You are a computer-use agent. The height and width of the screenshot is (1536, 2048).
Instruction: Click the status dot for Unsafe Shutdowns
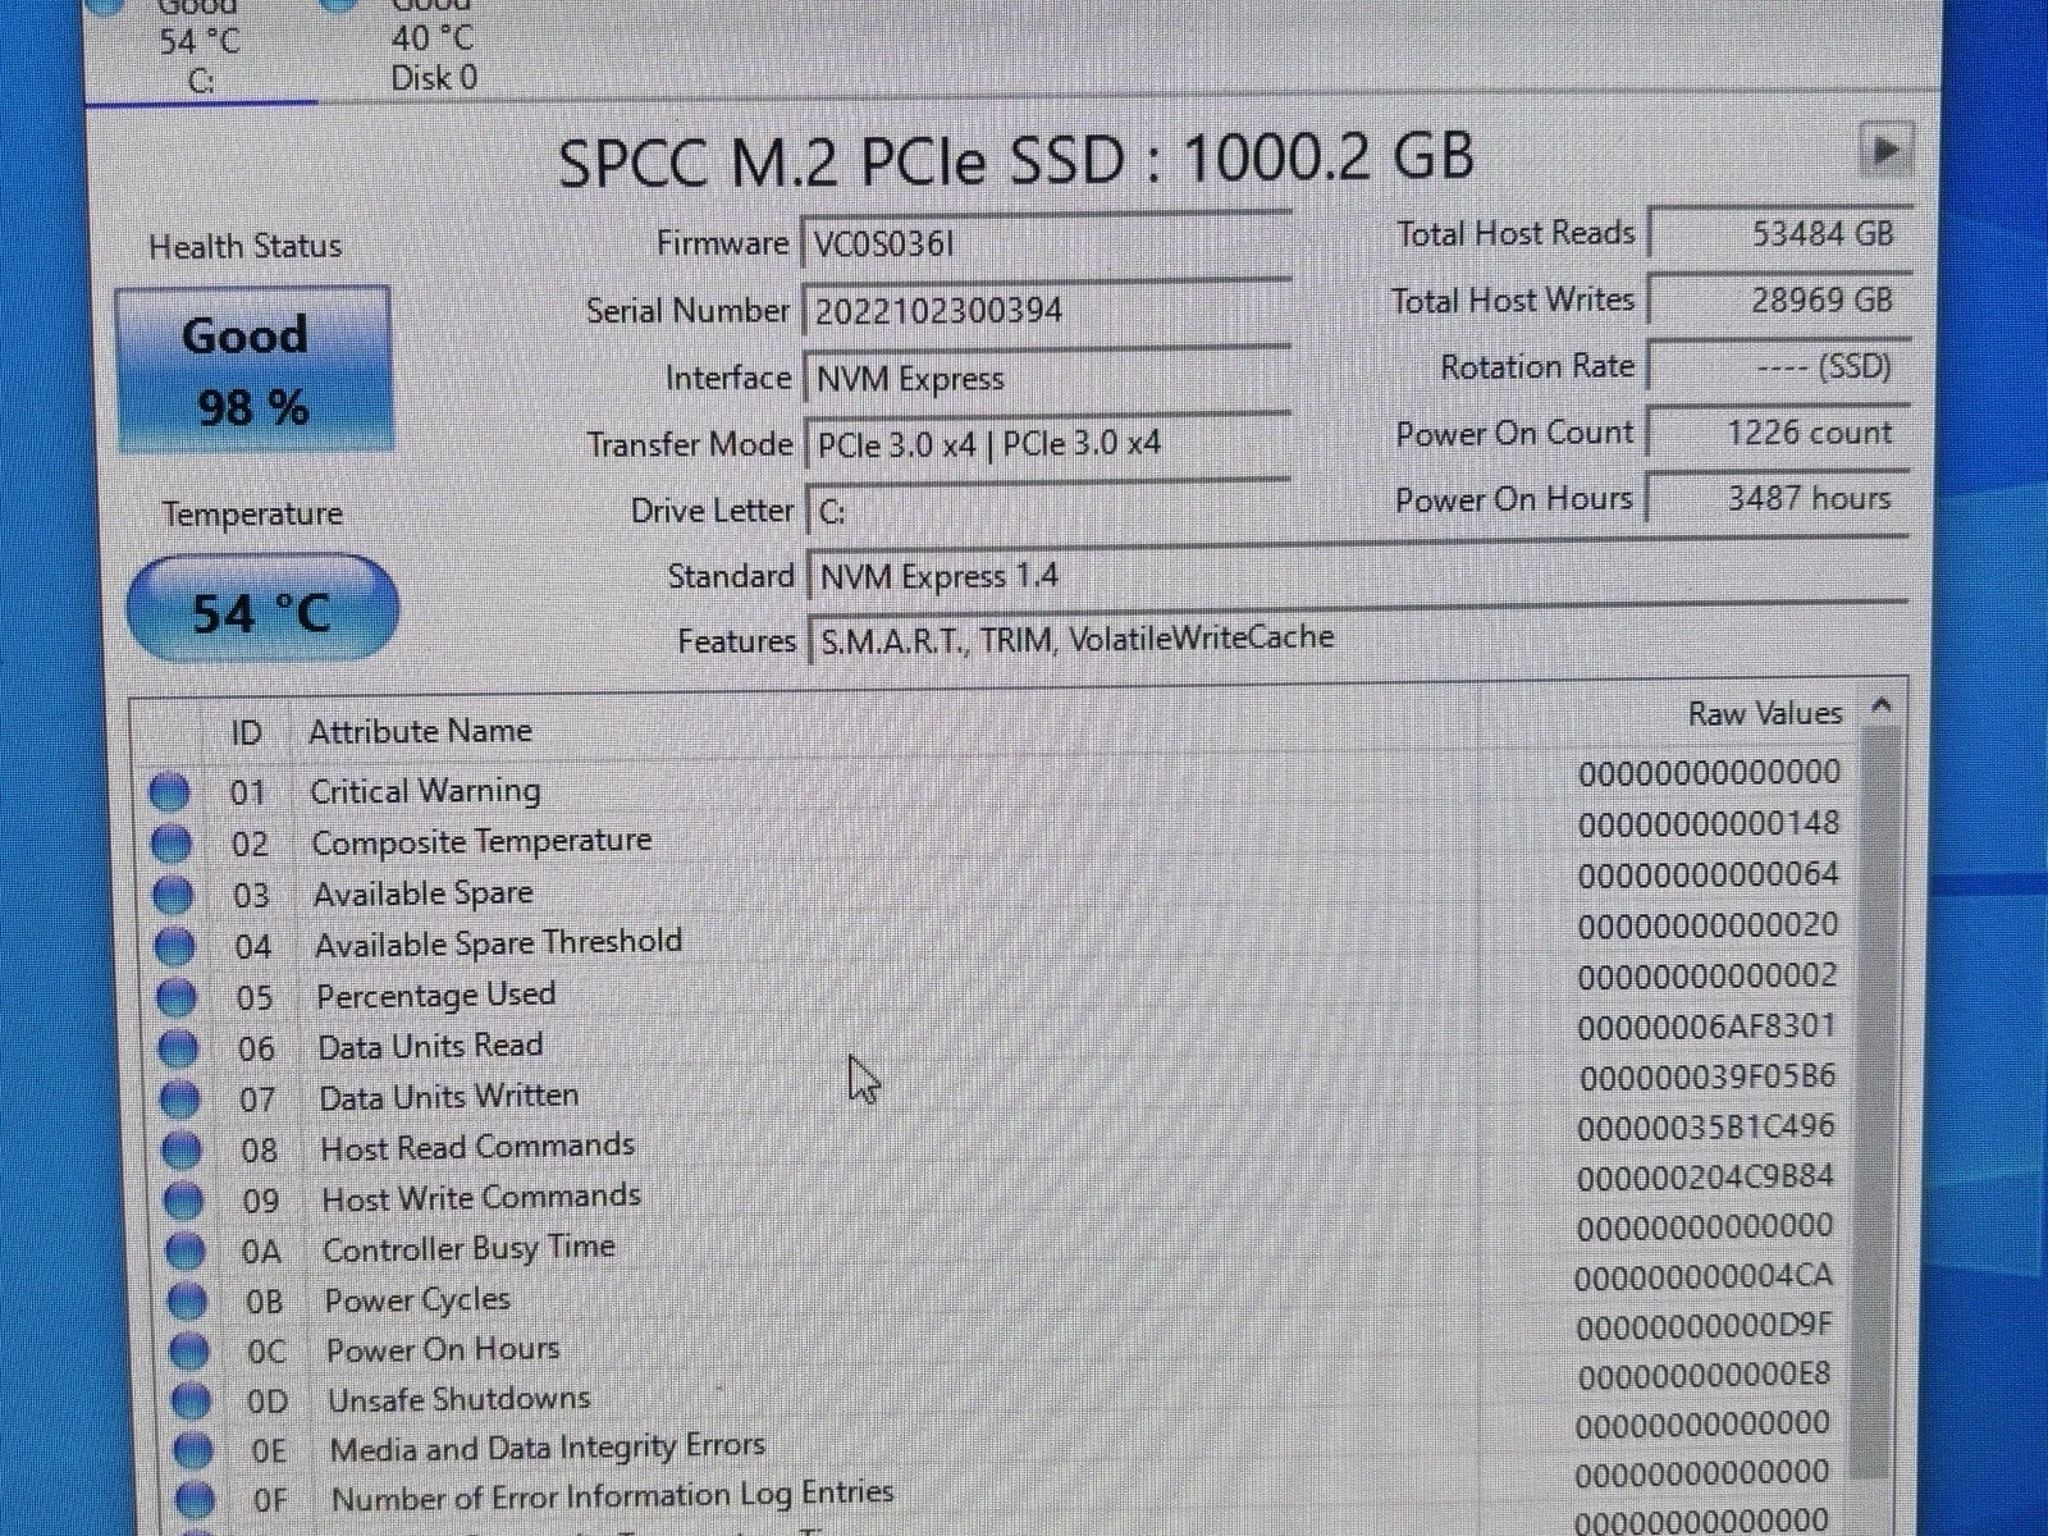[191, 1401]
